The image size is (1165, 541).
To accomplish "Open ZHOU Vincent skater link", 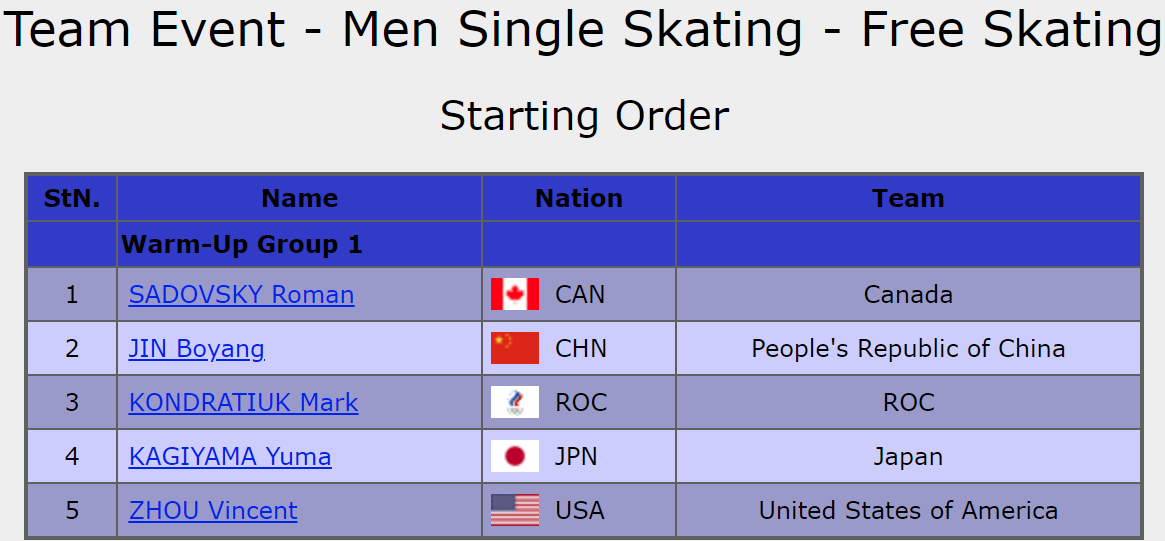I will coord(213,511).
